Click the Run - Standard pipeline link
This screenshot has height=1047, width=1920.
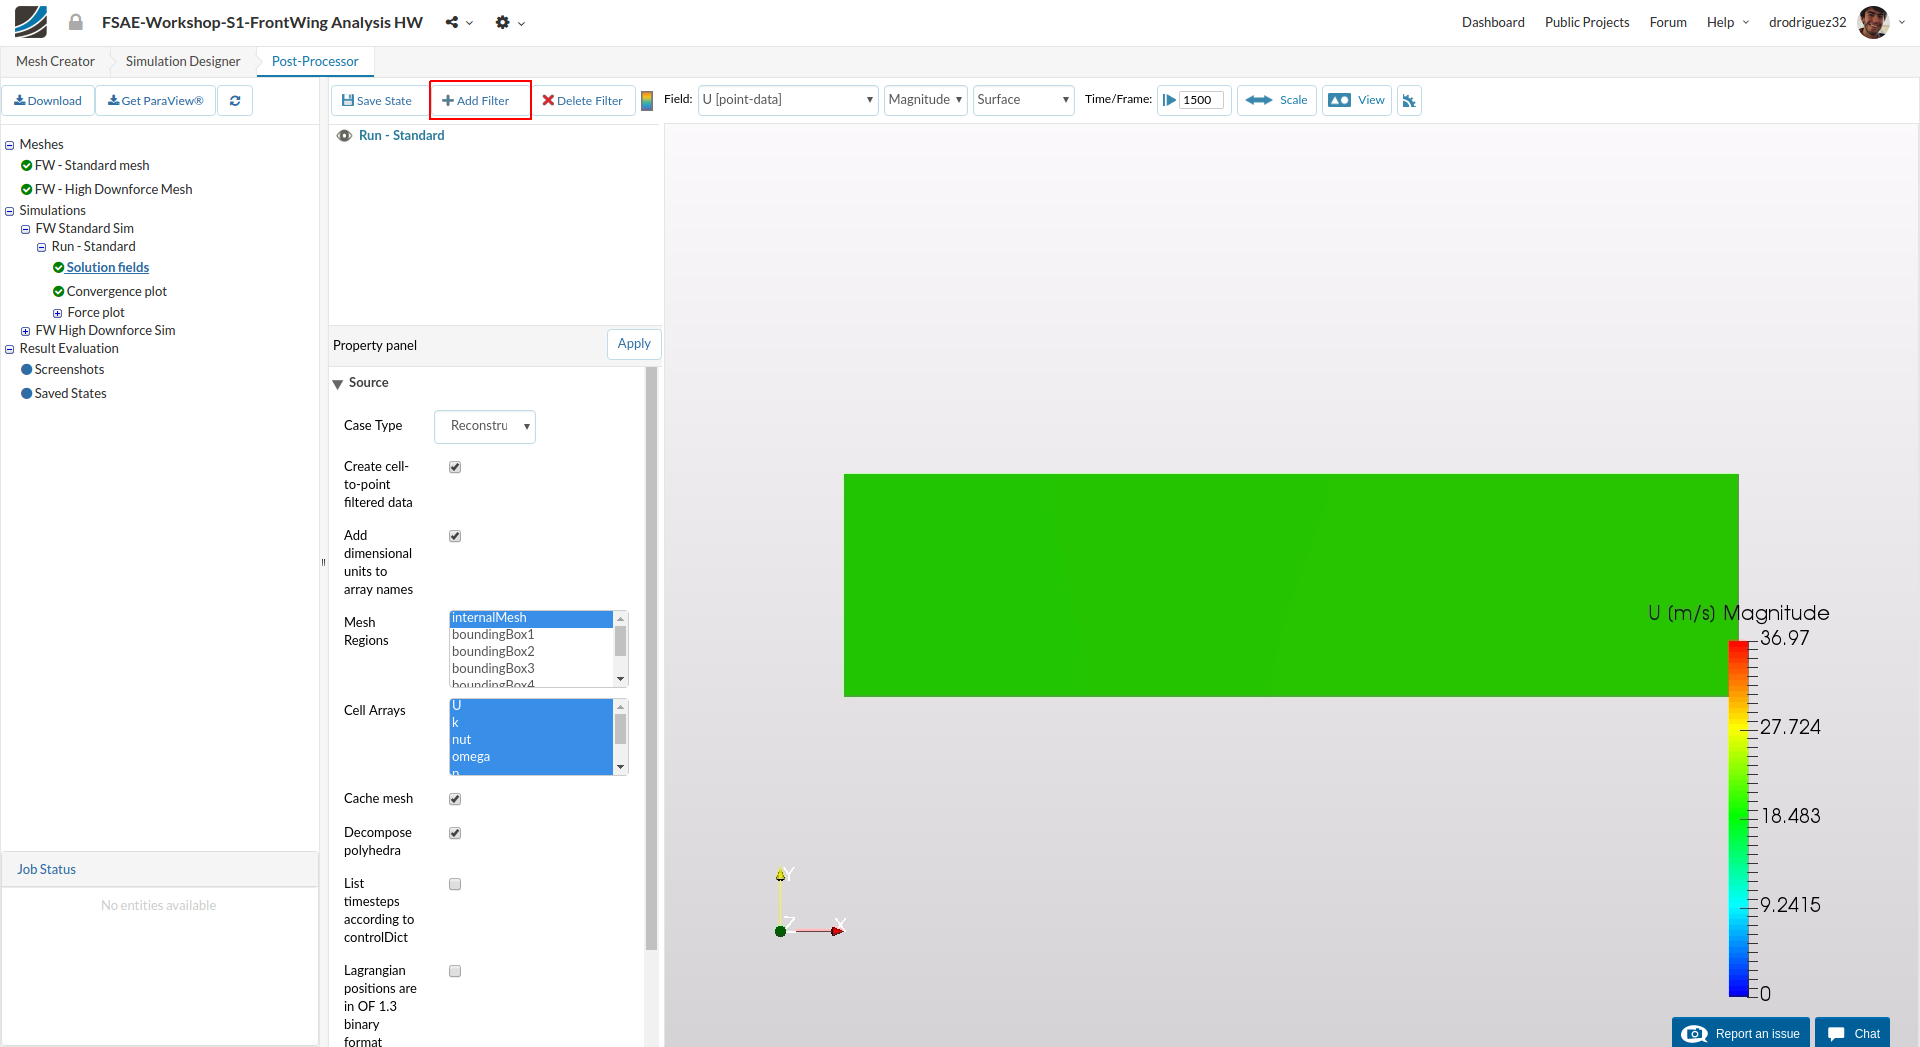pos(401,136)
